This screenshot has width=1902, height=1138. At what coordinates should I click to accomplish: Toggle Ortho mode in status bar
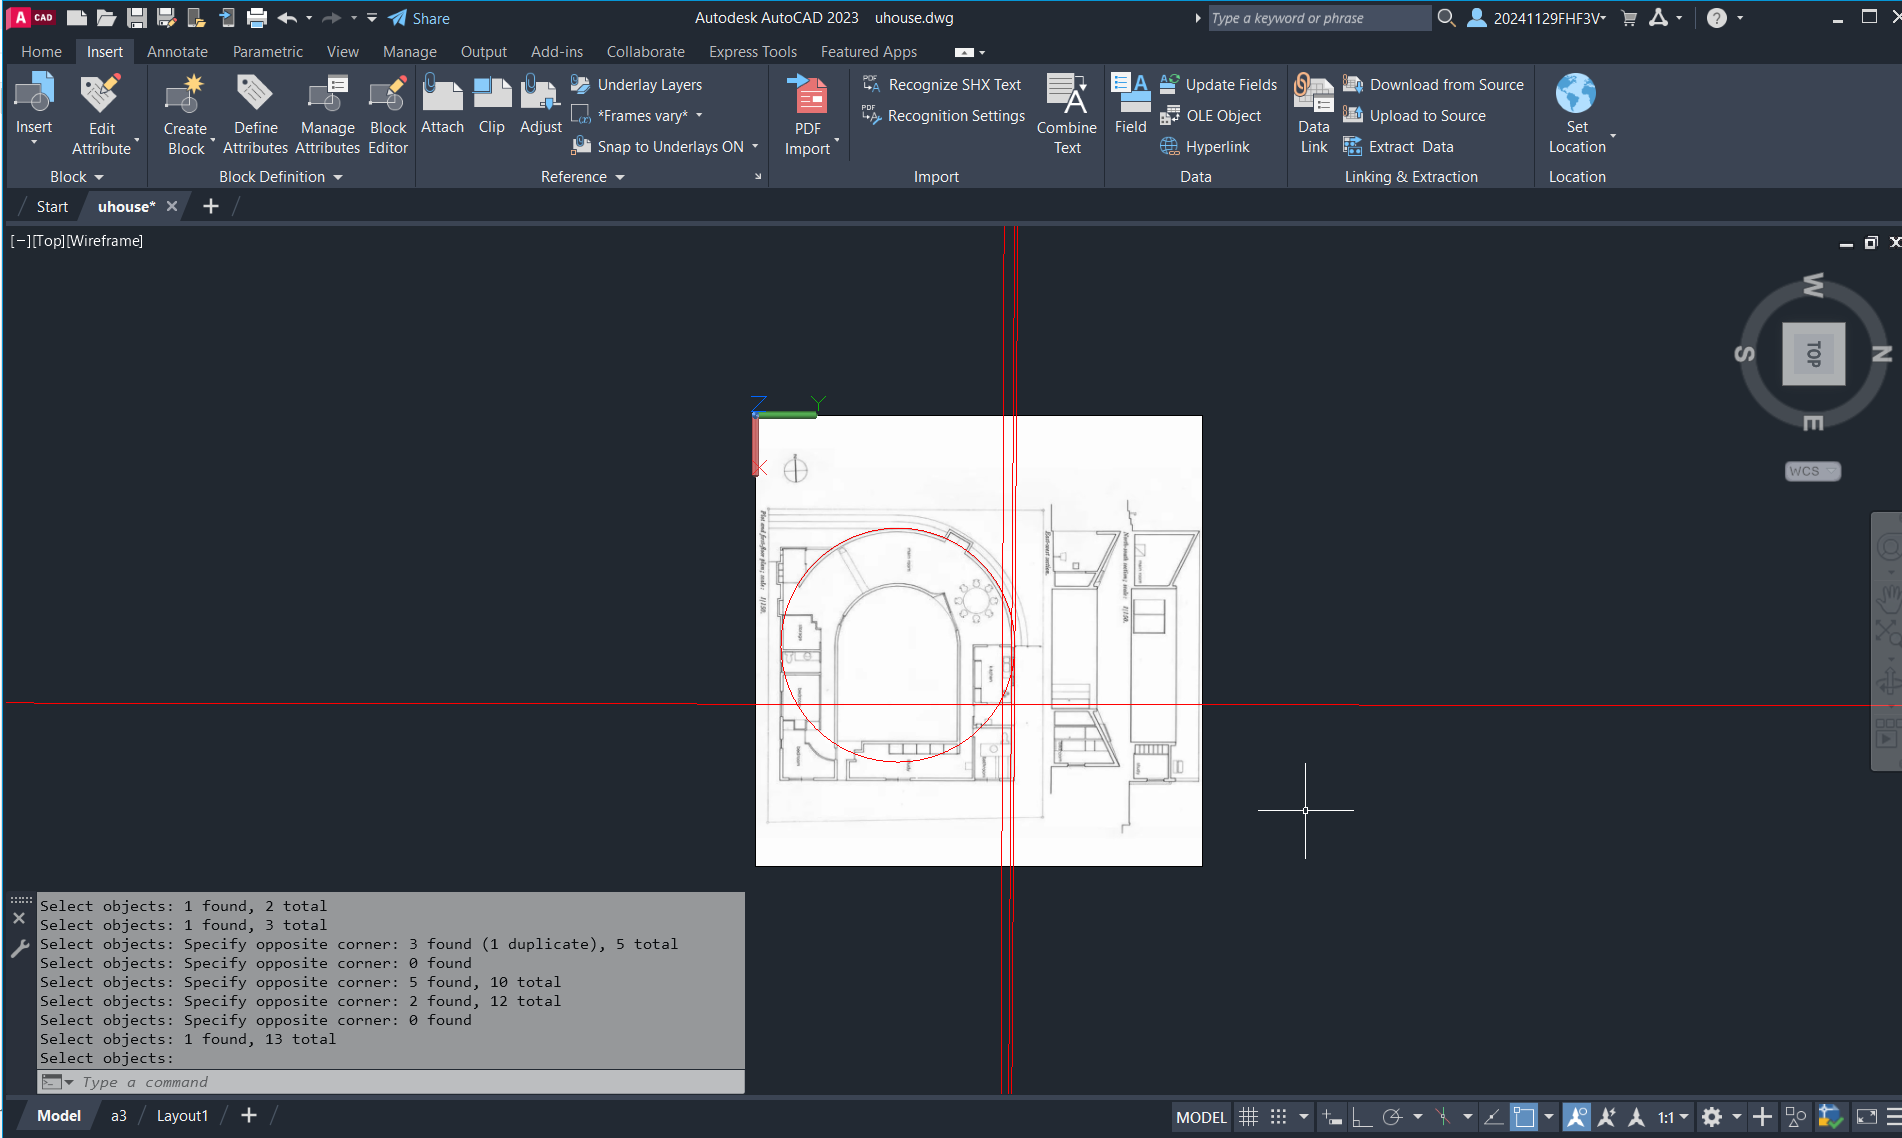tap(1361, 1117)
